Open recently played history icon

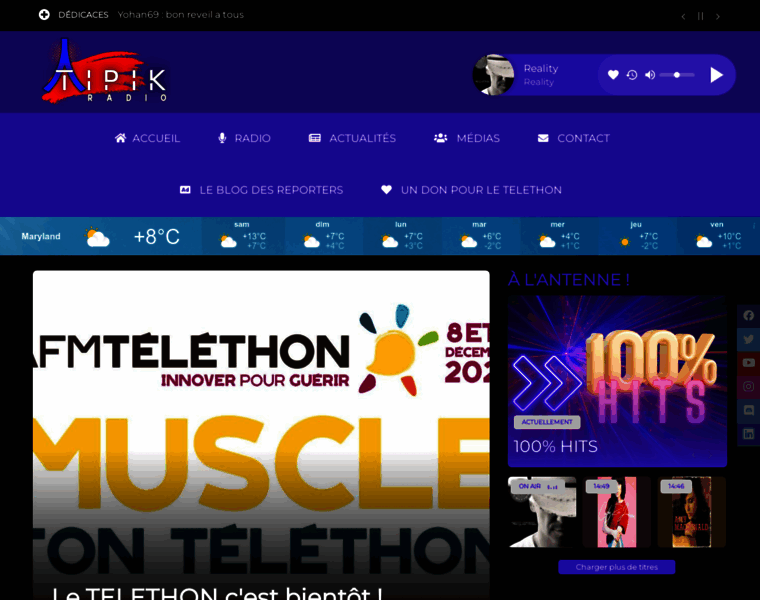pos(632,75)
